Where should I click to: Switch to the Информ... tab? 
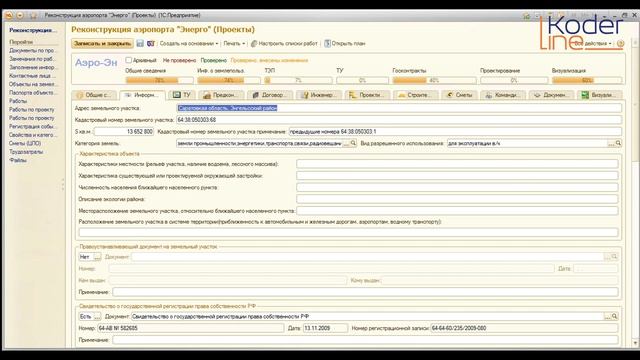142,95
